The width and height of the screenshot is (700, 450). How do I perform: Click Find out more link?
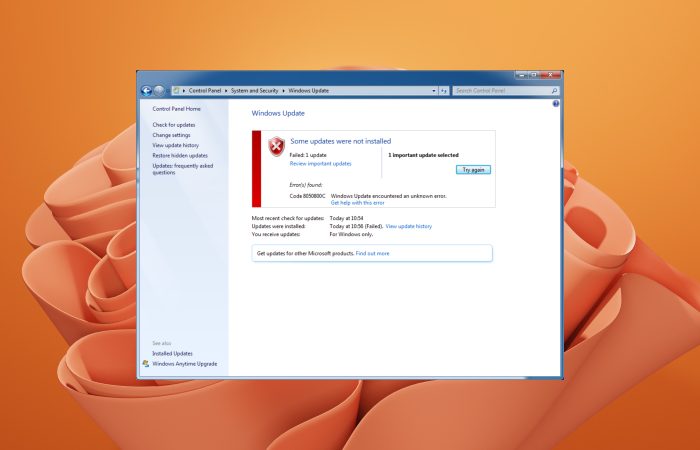tap(372, 254)
